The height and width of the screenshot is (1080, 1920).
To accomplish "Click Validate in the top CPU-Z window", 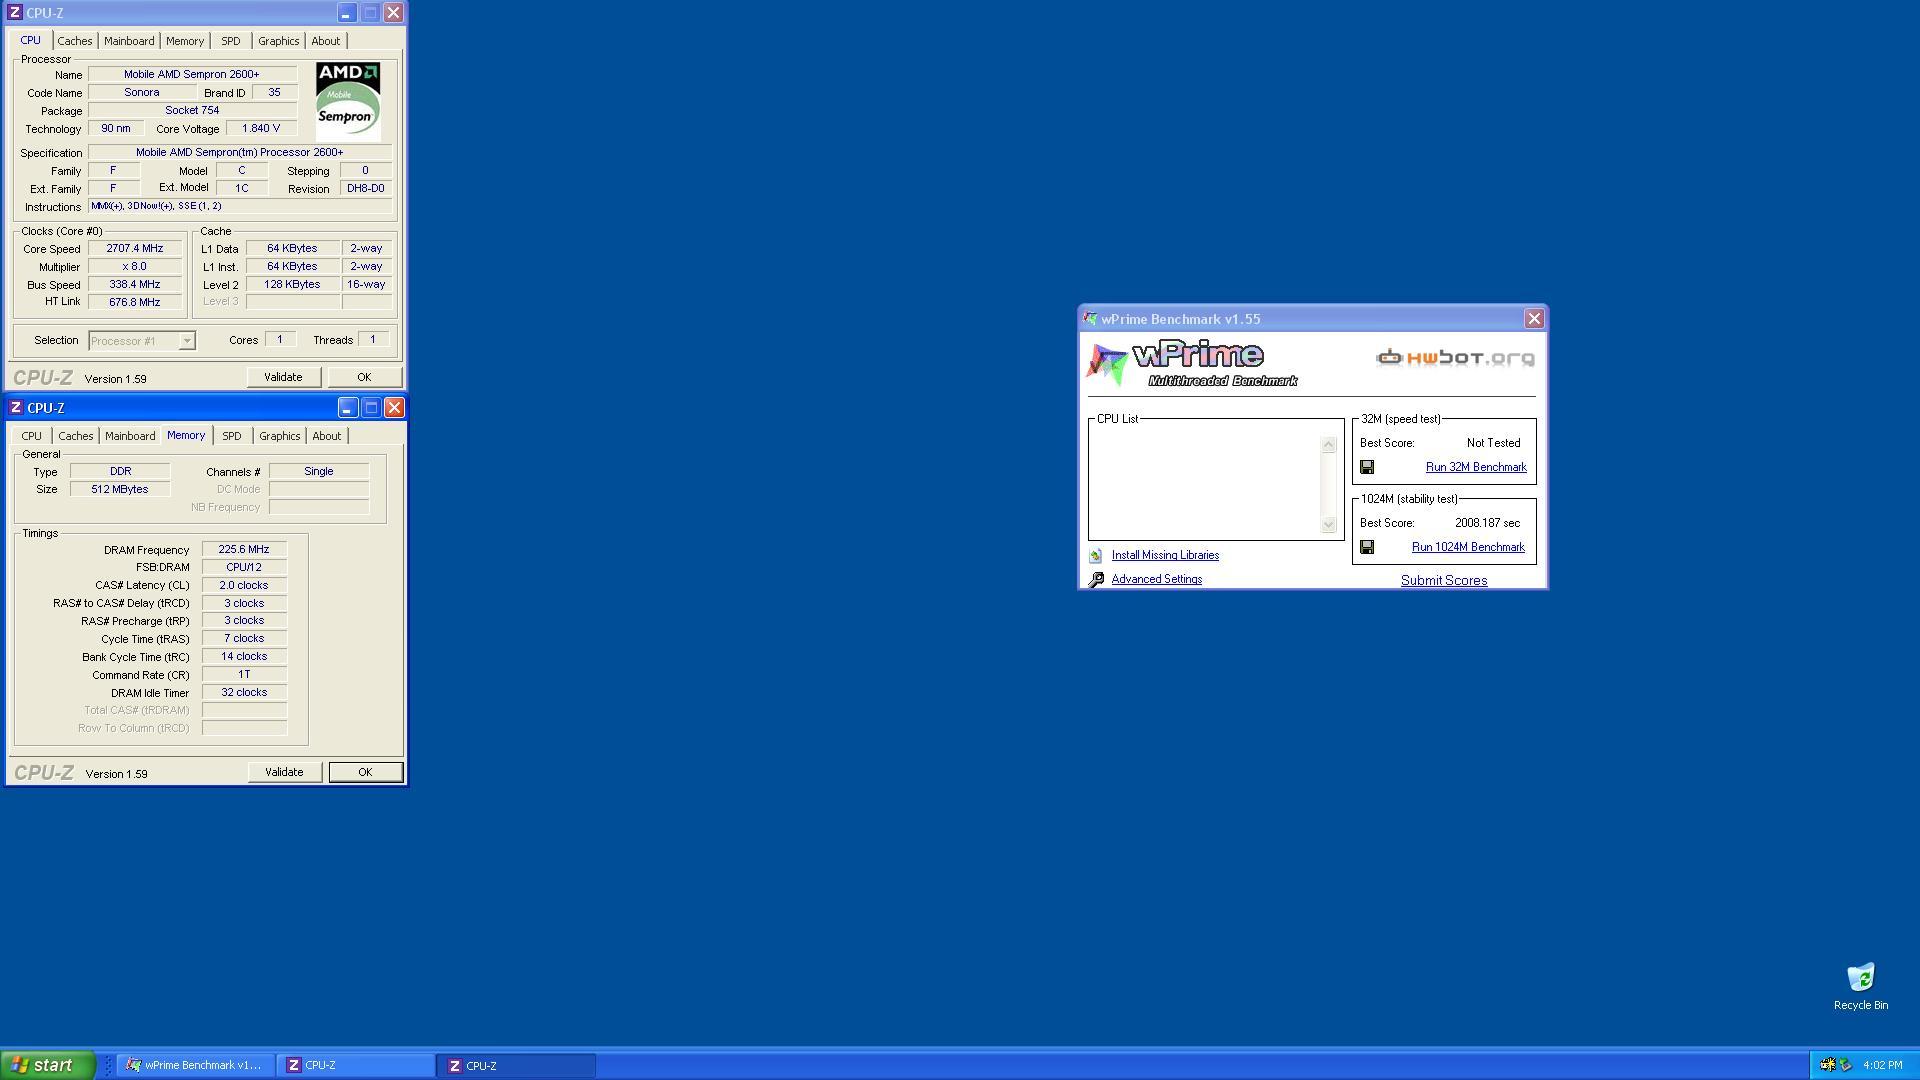I will (283, 377).
